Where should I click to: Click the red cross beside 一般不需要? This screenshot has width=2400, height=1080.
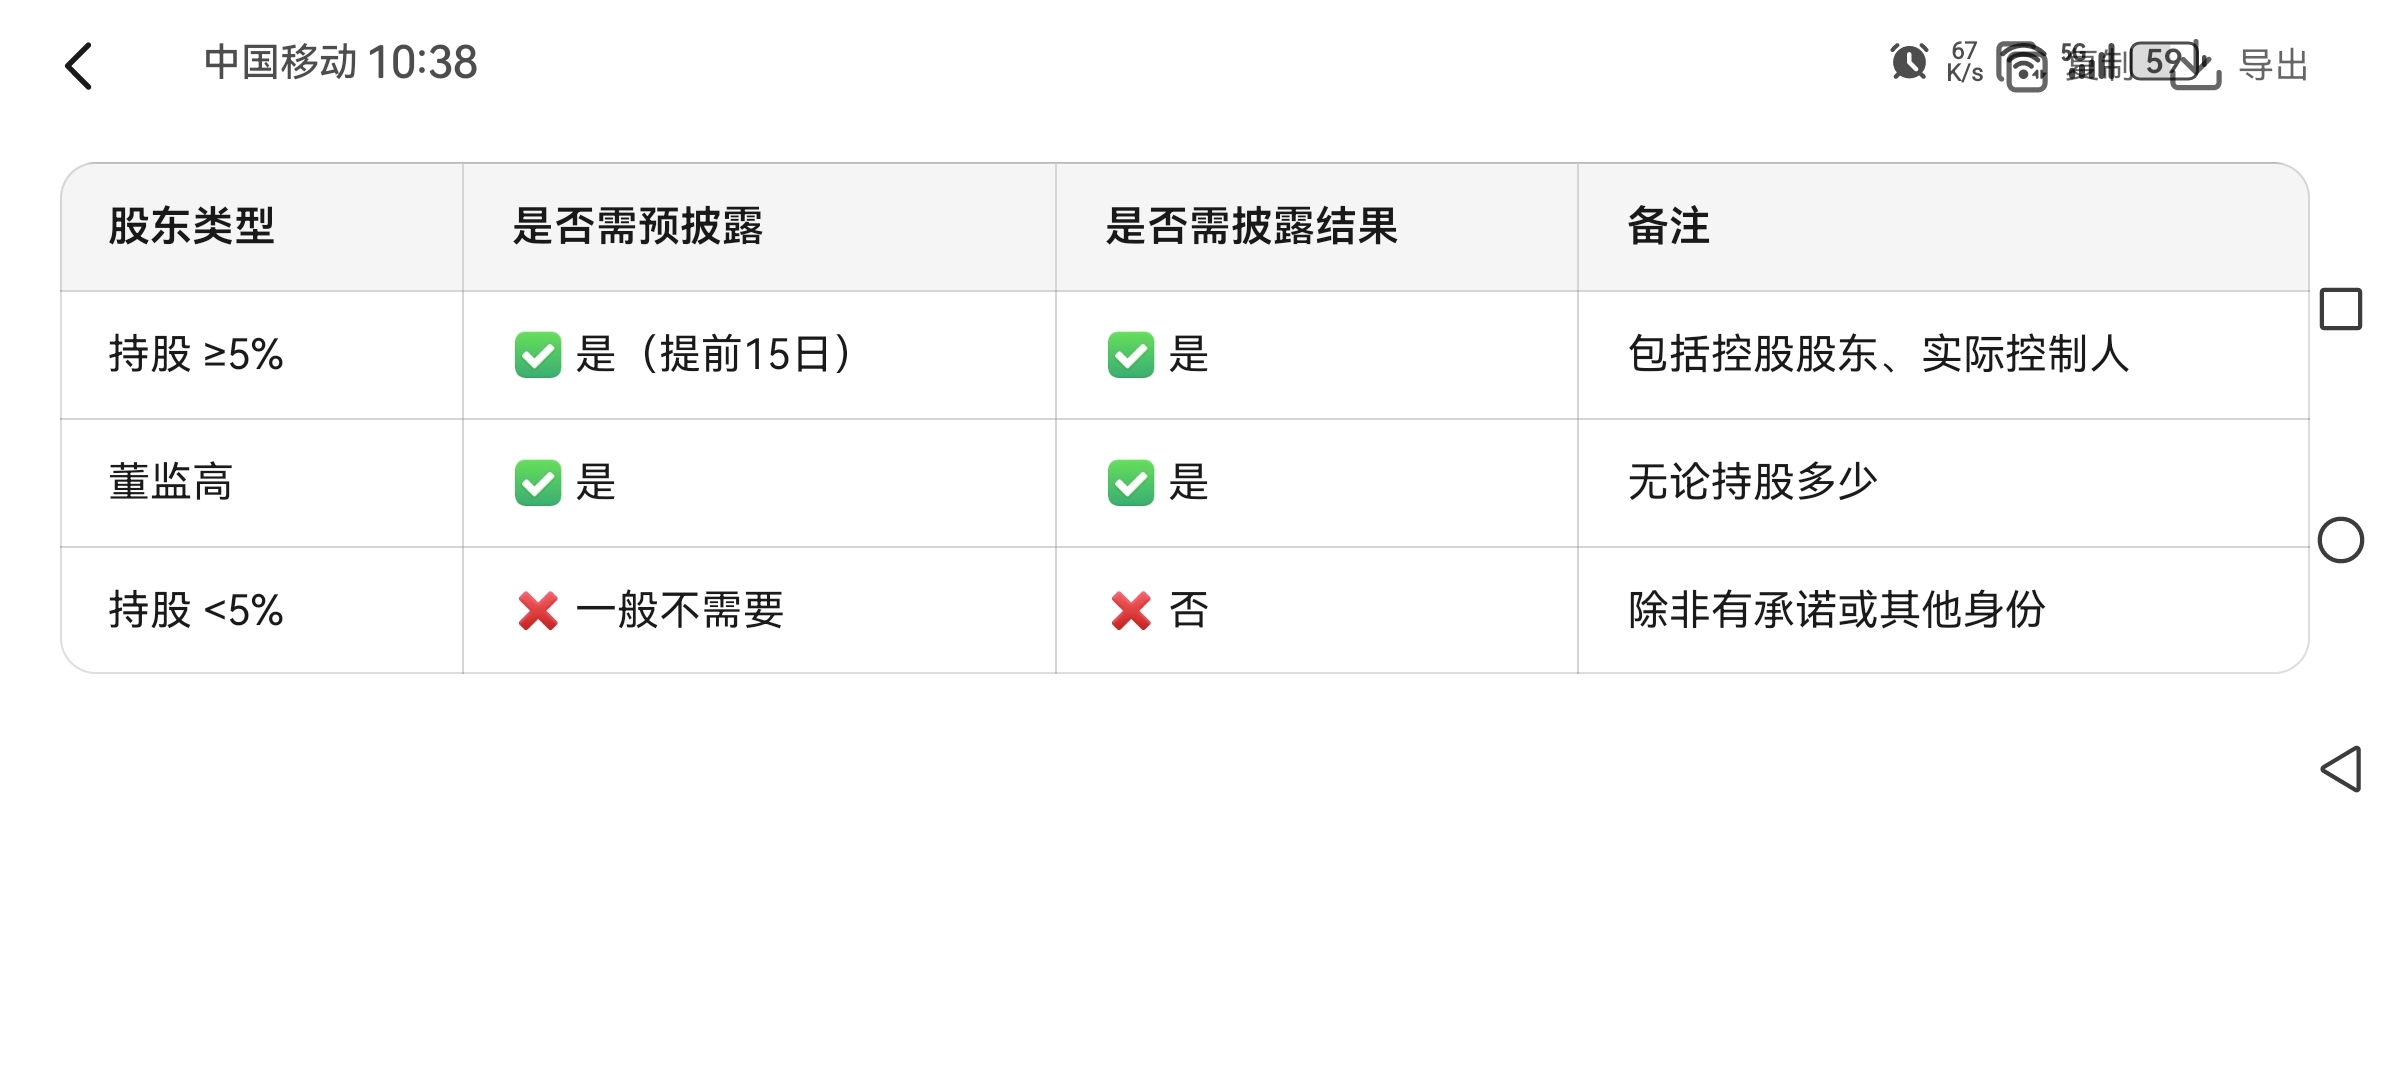[x=538, y=610]
